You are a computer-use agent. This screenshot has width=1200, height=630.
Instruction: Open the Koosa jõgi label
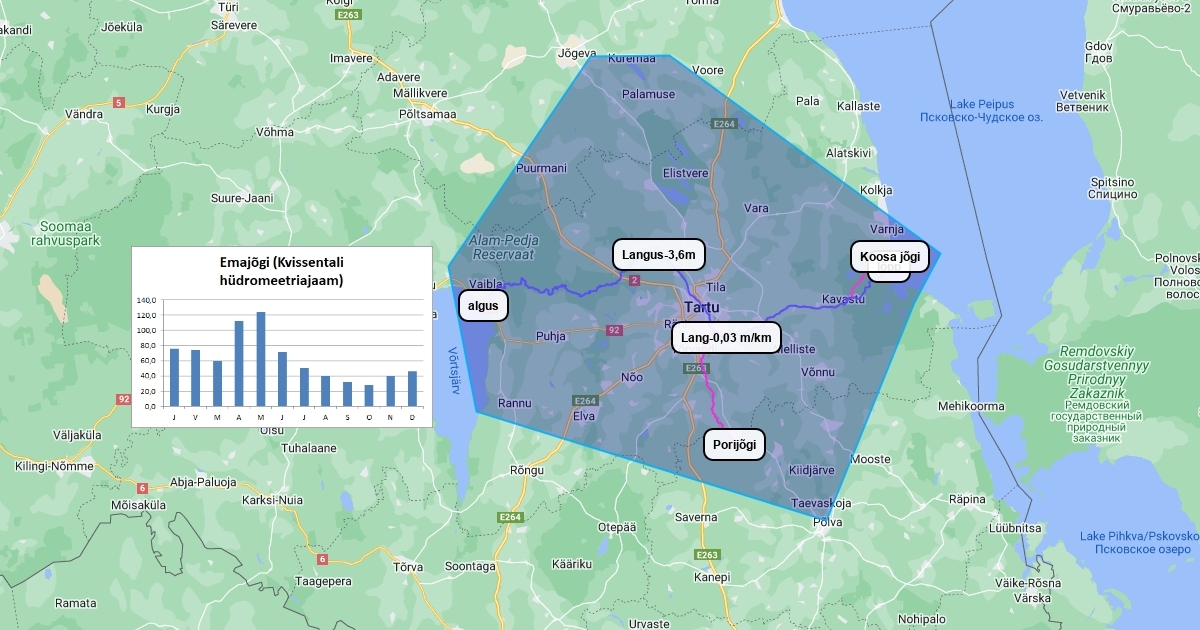889,257
